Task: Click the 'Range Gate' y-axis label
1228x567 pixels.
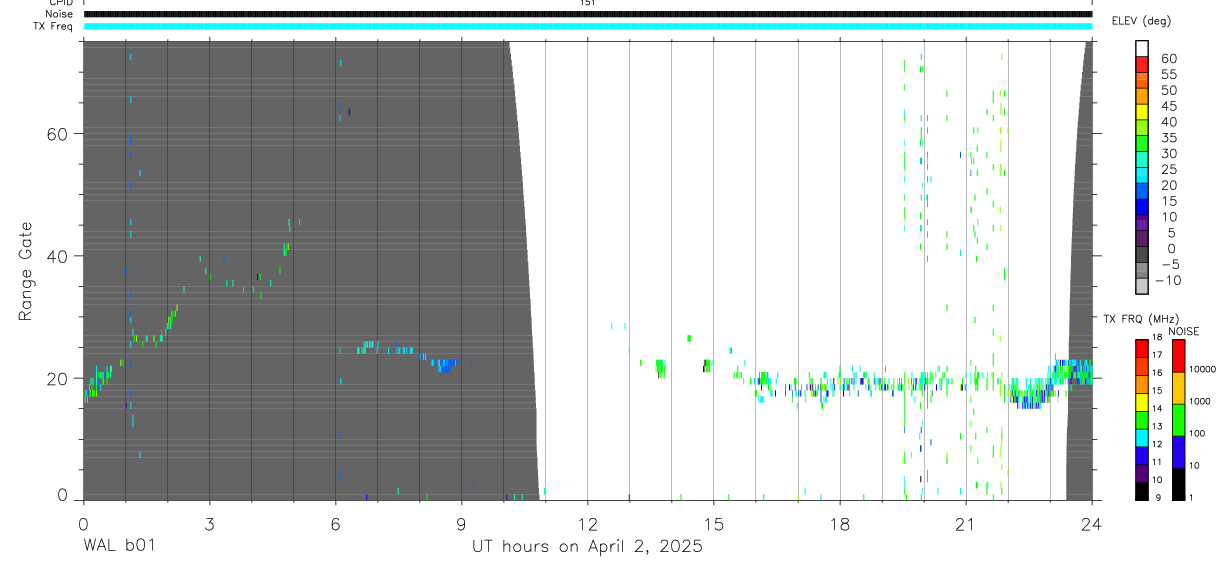Action: (26, 271)
